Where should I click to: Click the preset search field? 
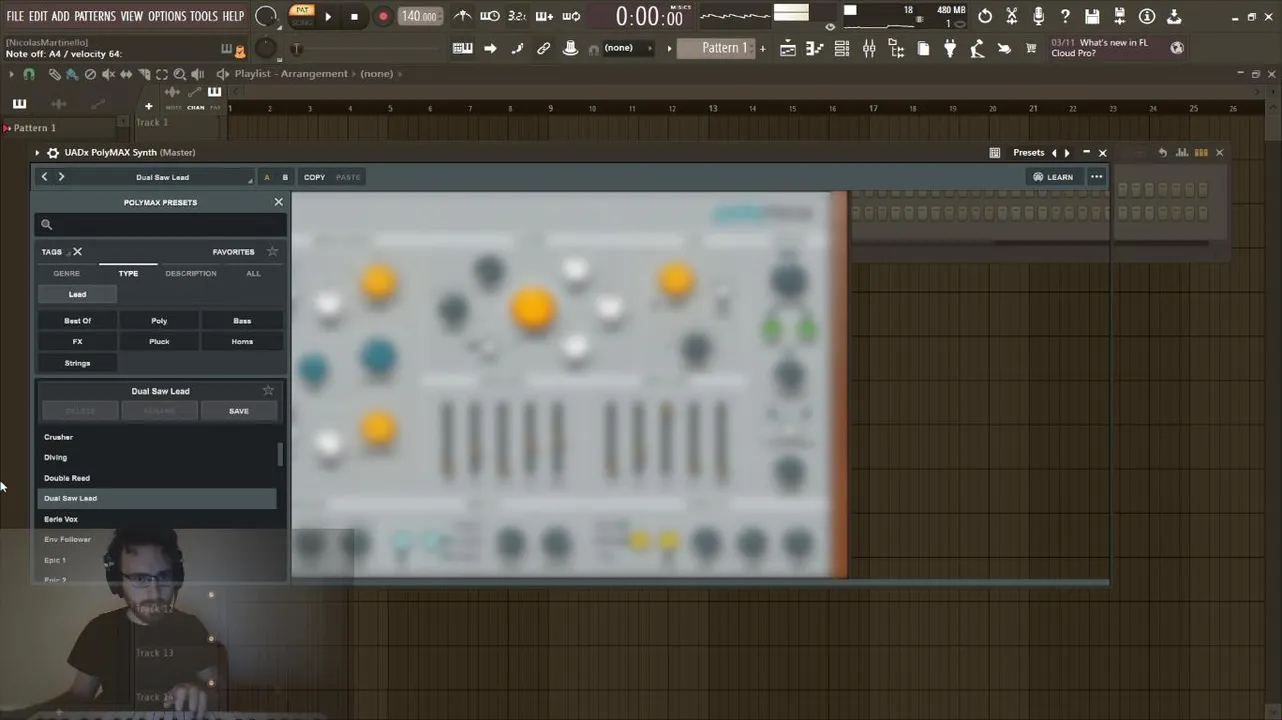coord(160,225)
